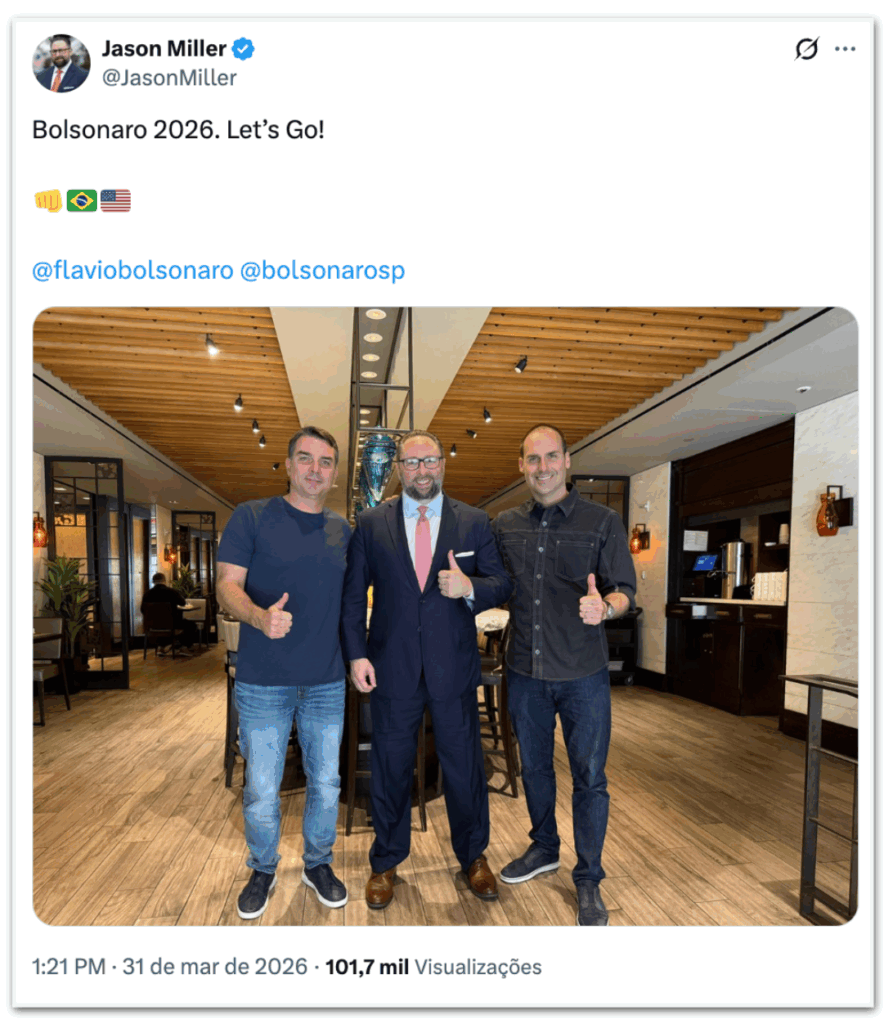Open the @bolsonarosp mention link
Image resolution: width=893 pixels, height=1024 pixels.
323,270
